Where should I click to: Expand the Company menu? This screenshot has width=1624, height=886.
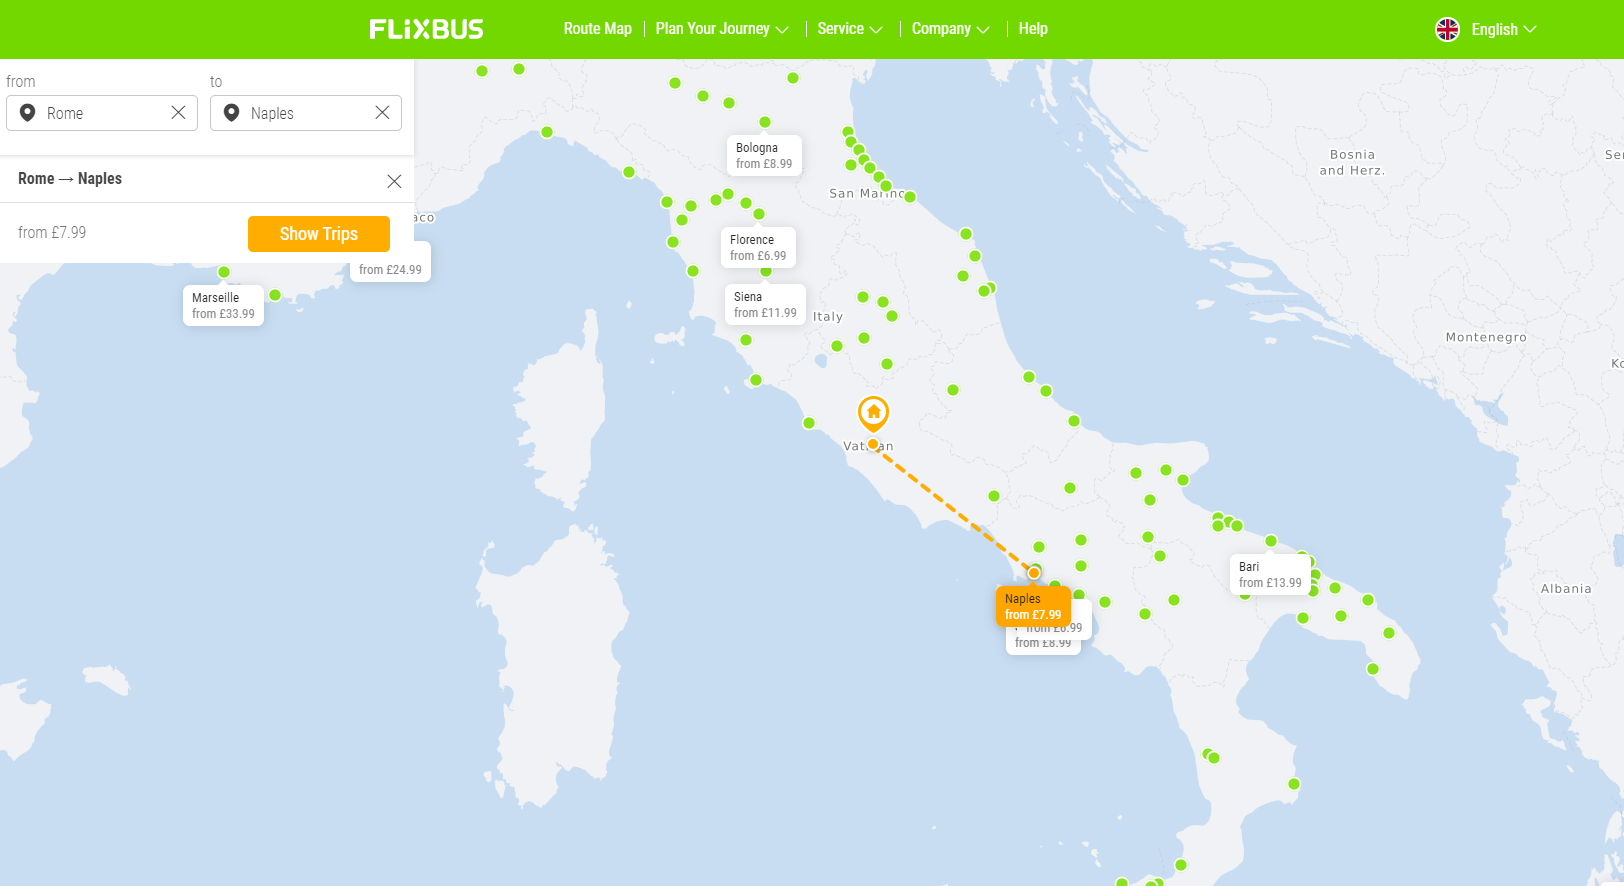point(951,29)
